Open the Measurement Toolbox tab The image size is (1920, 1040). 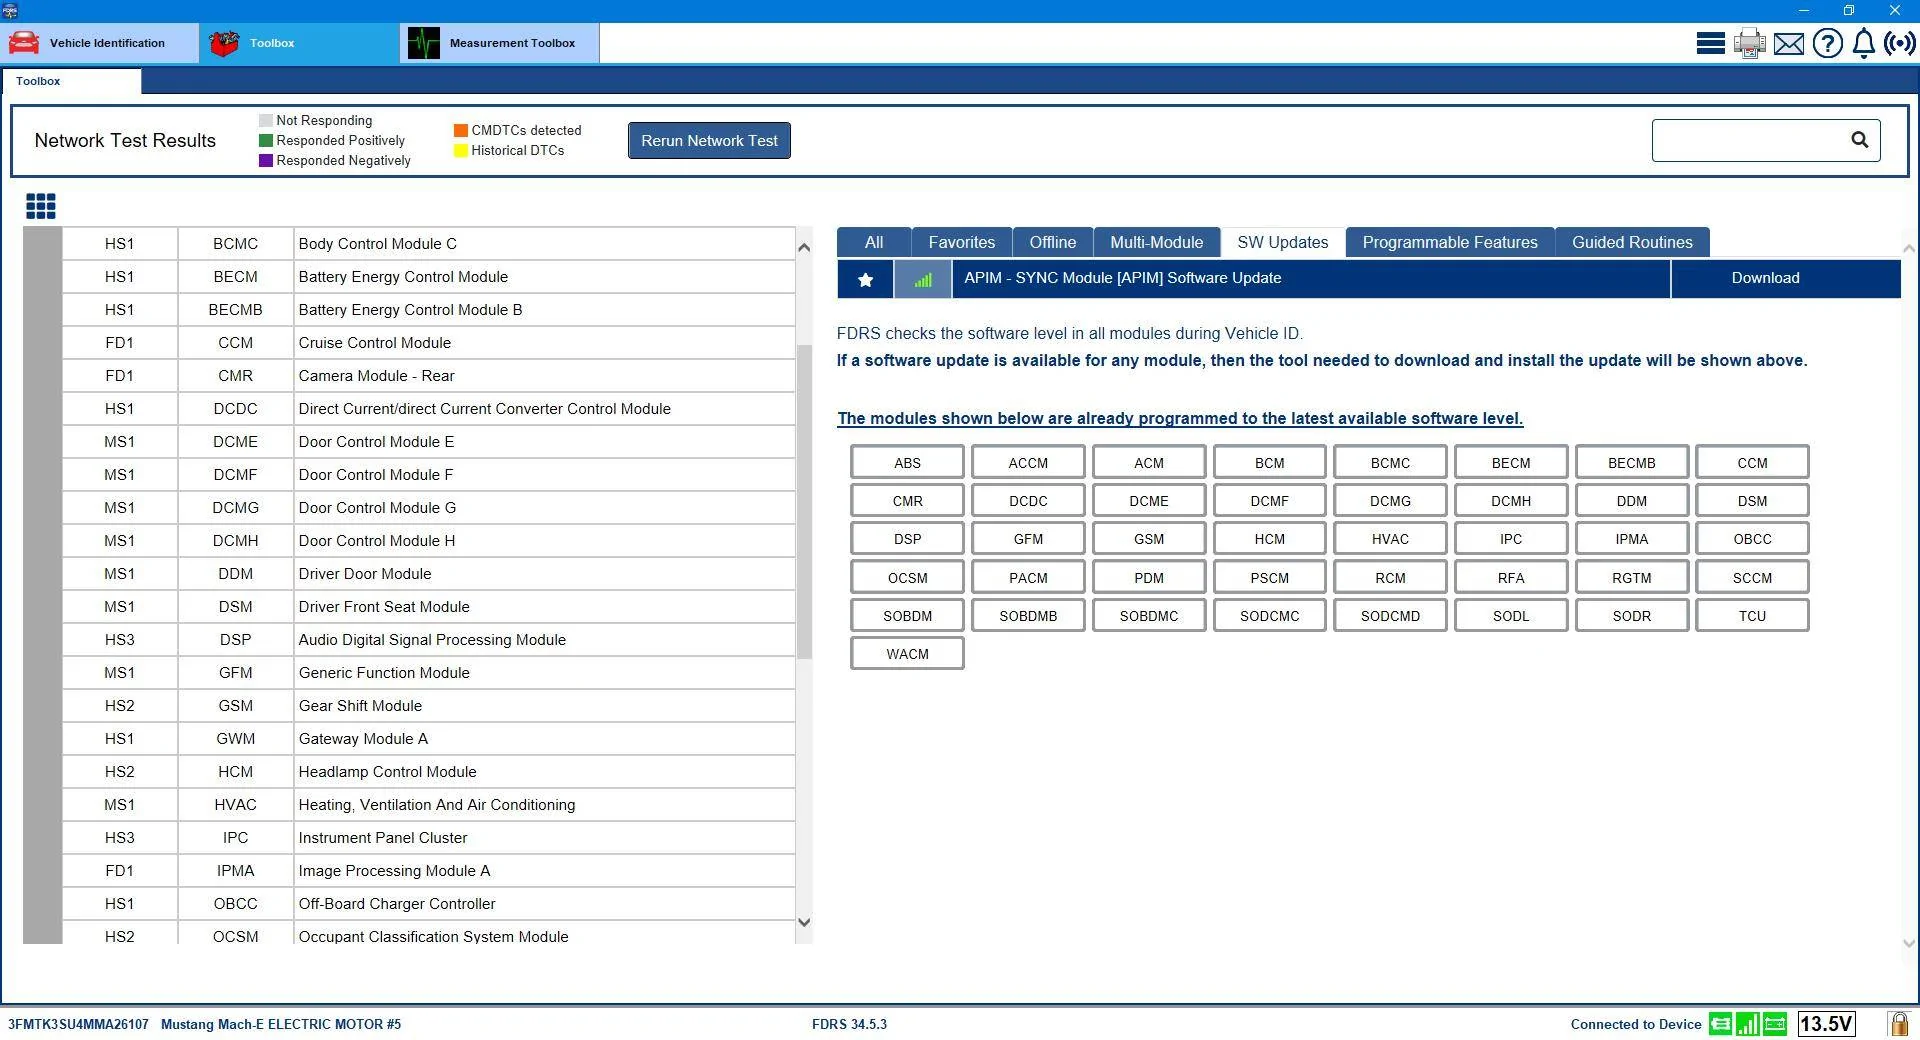pyautogui.click(x=500, y=43)
